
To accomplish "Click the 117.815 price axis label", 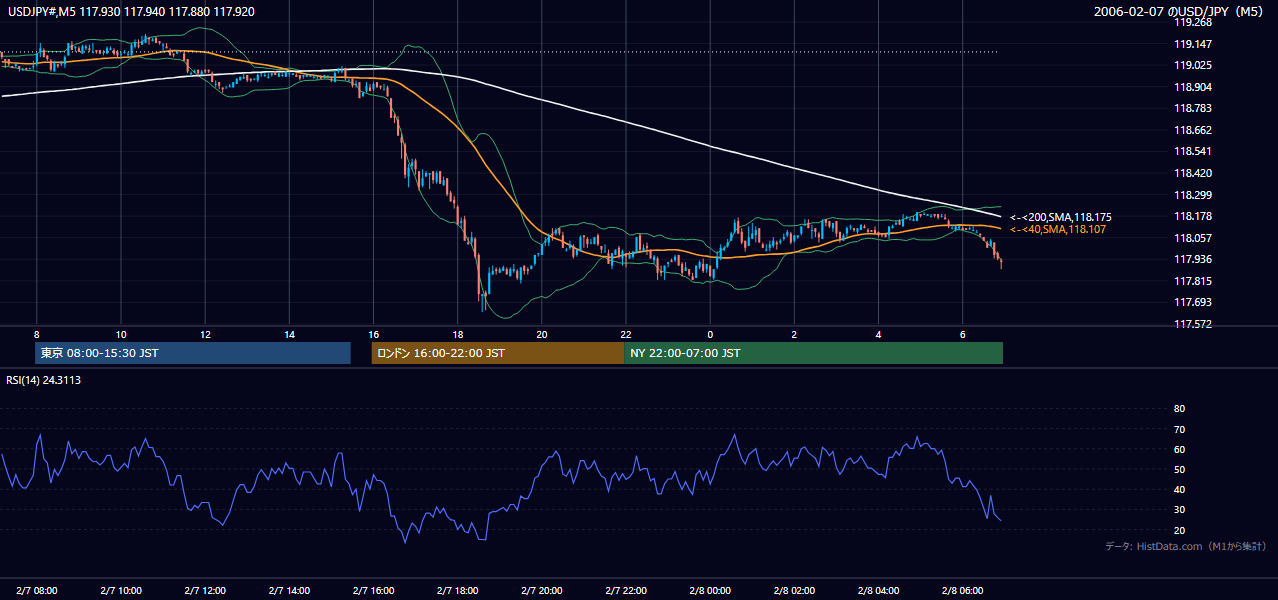I will 1193,281.
